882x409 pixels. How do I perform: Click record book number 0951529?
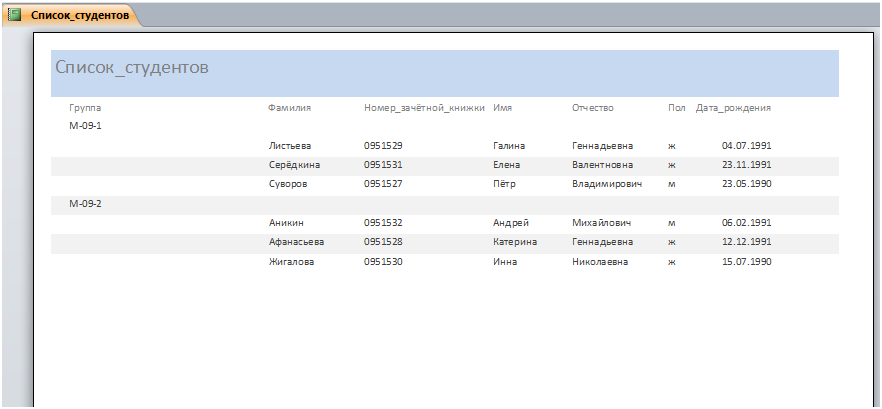[383, 146]
